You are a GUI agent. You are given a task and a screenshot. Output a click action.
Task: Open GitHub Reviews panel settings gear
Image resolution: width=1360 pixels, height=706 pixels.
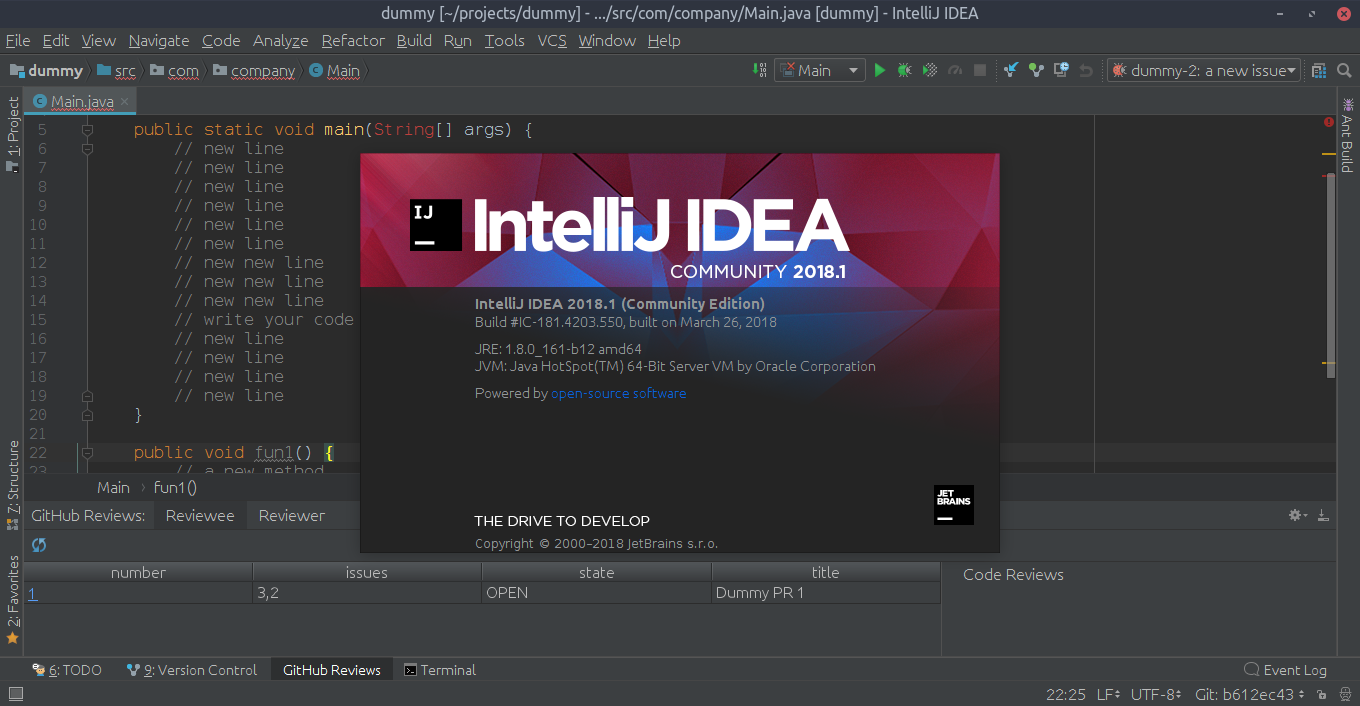tap(1293, 514)
